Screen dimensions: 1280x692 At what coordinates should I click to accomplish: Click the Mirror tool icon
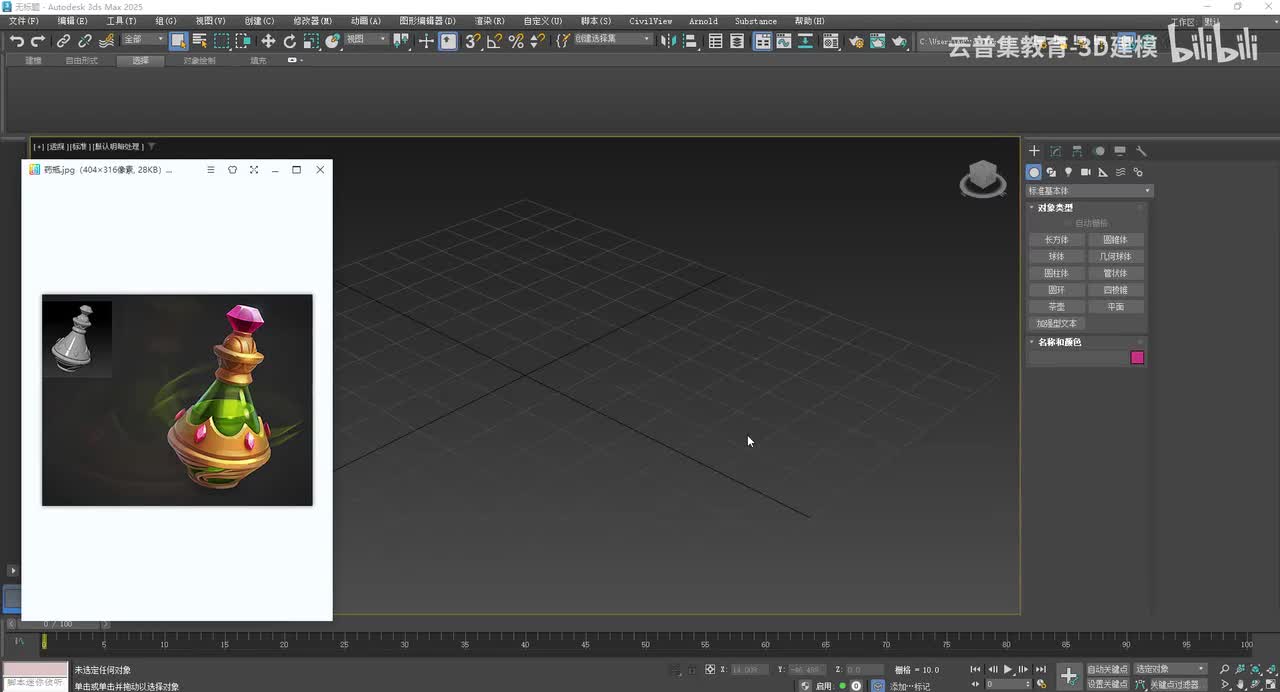point(668,41)
